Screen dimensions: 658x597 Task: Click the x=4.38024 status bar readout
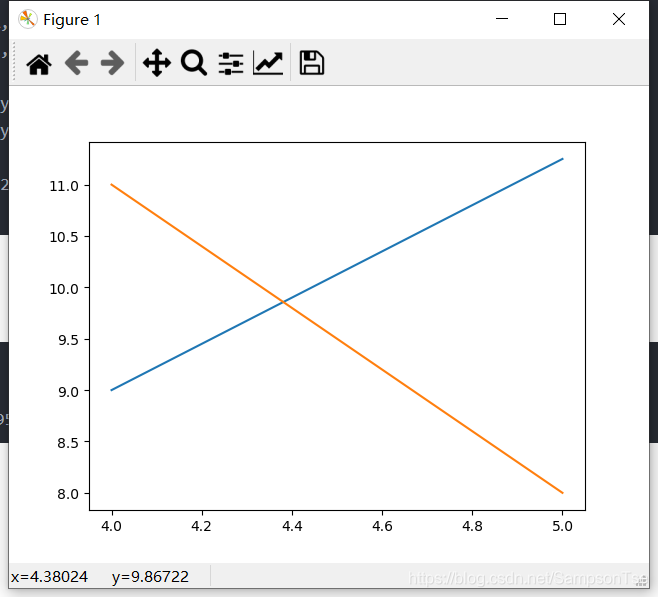49,577
